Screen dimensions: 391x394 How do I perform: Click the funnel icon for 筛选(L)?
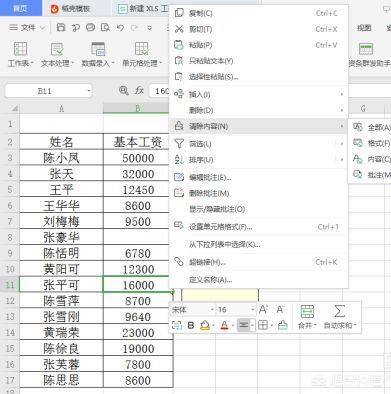(179, 144)
